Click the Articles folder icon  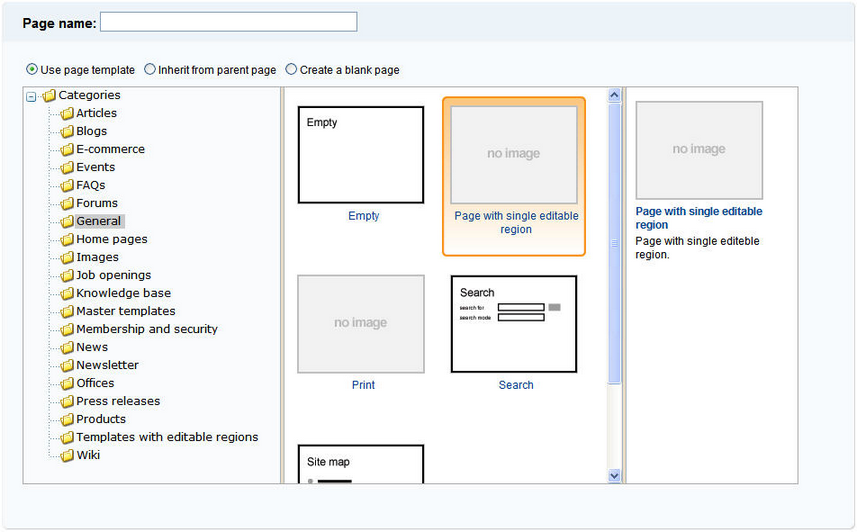click(x=67, y=113)
